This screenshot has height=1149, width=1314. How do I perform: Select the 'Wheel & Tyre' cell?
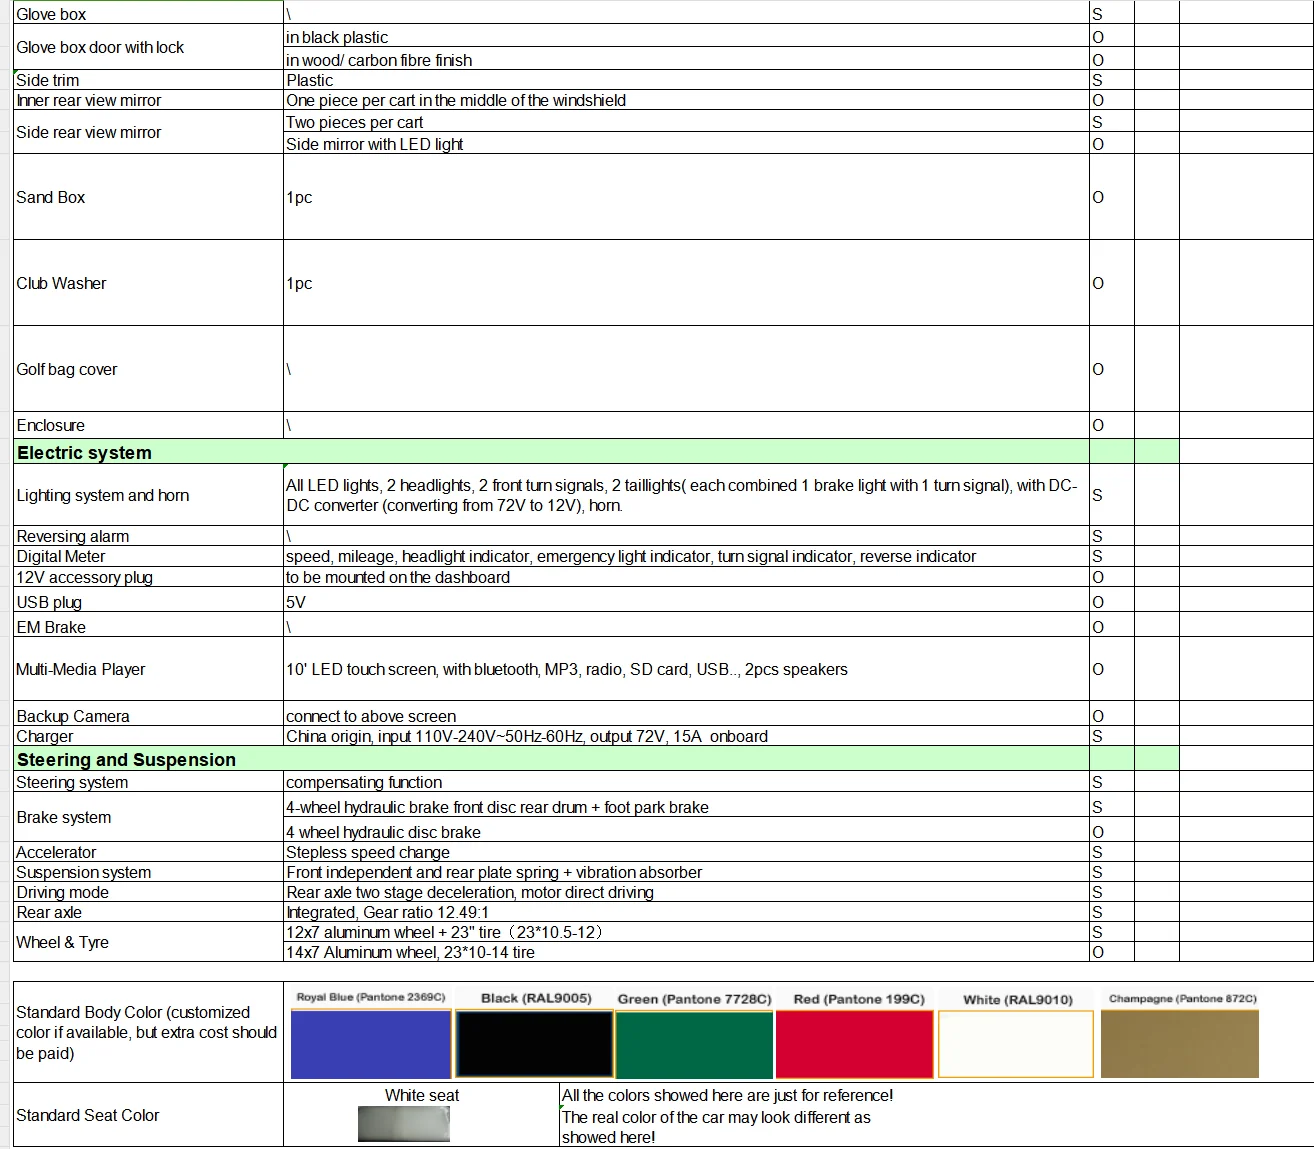[x=148, y=942]
